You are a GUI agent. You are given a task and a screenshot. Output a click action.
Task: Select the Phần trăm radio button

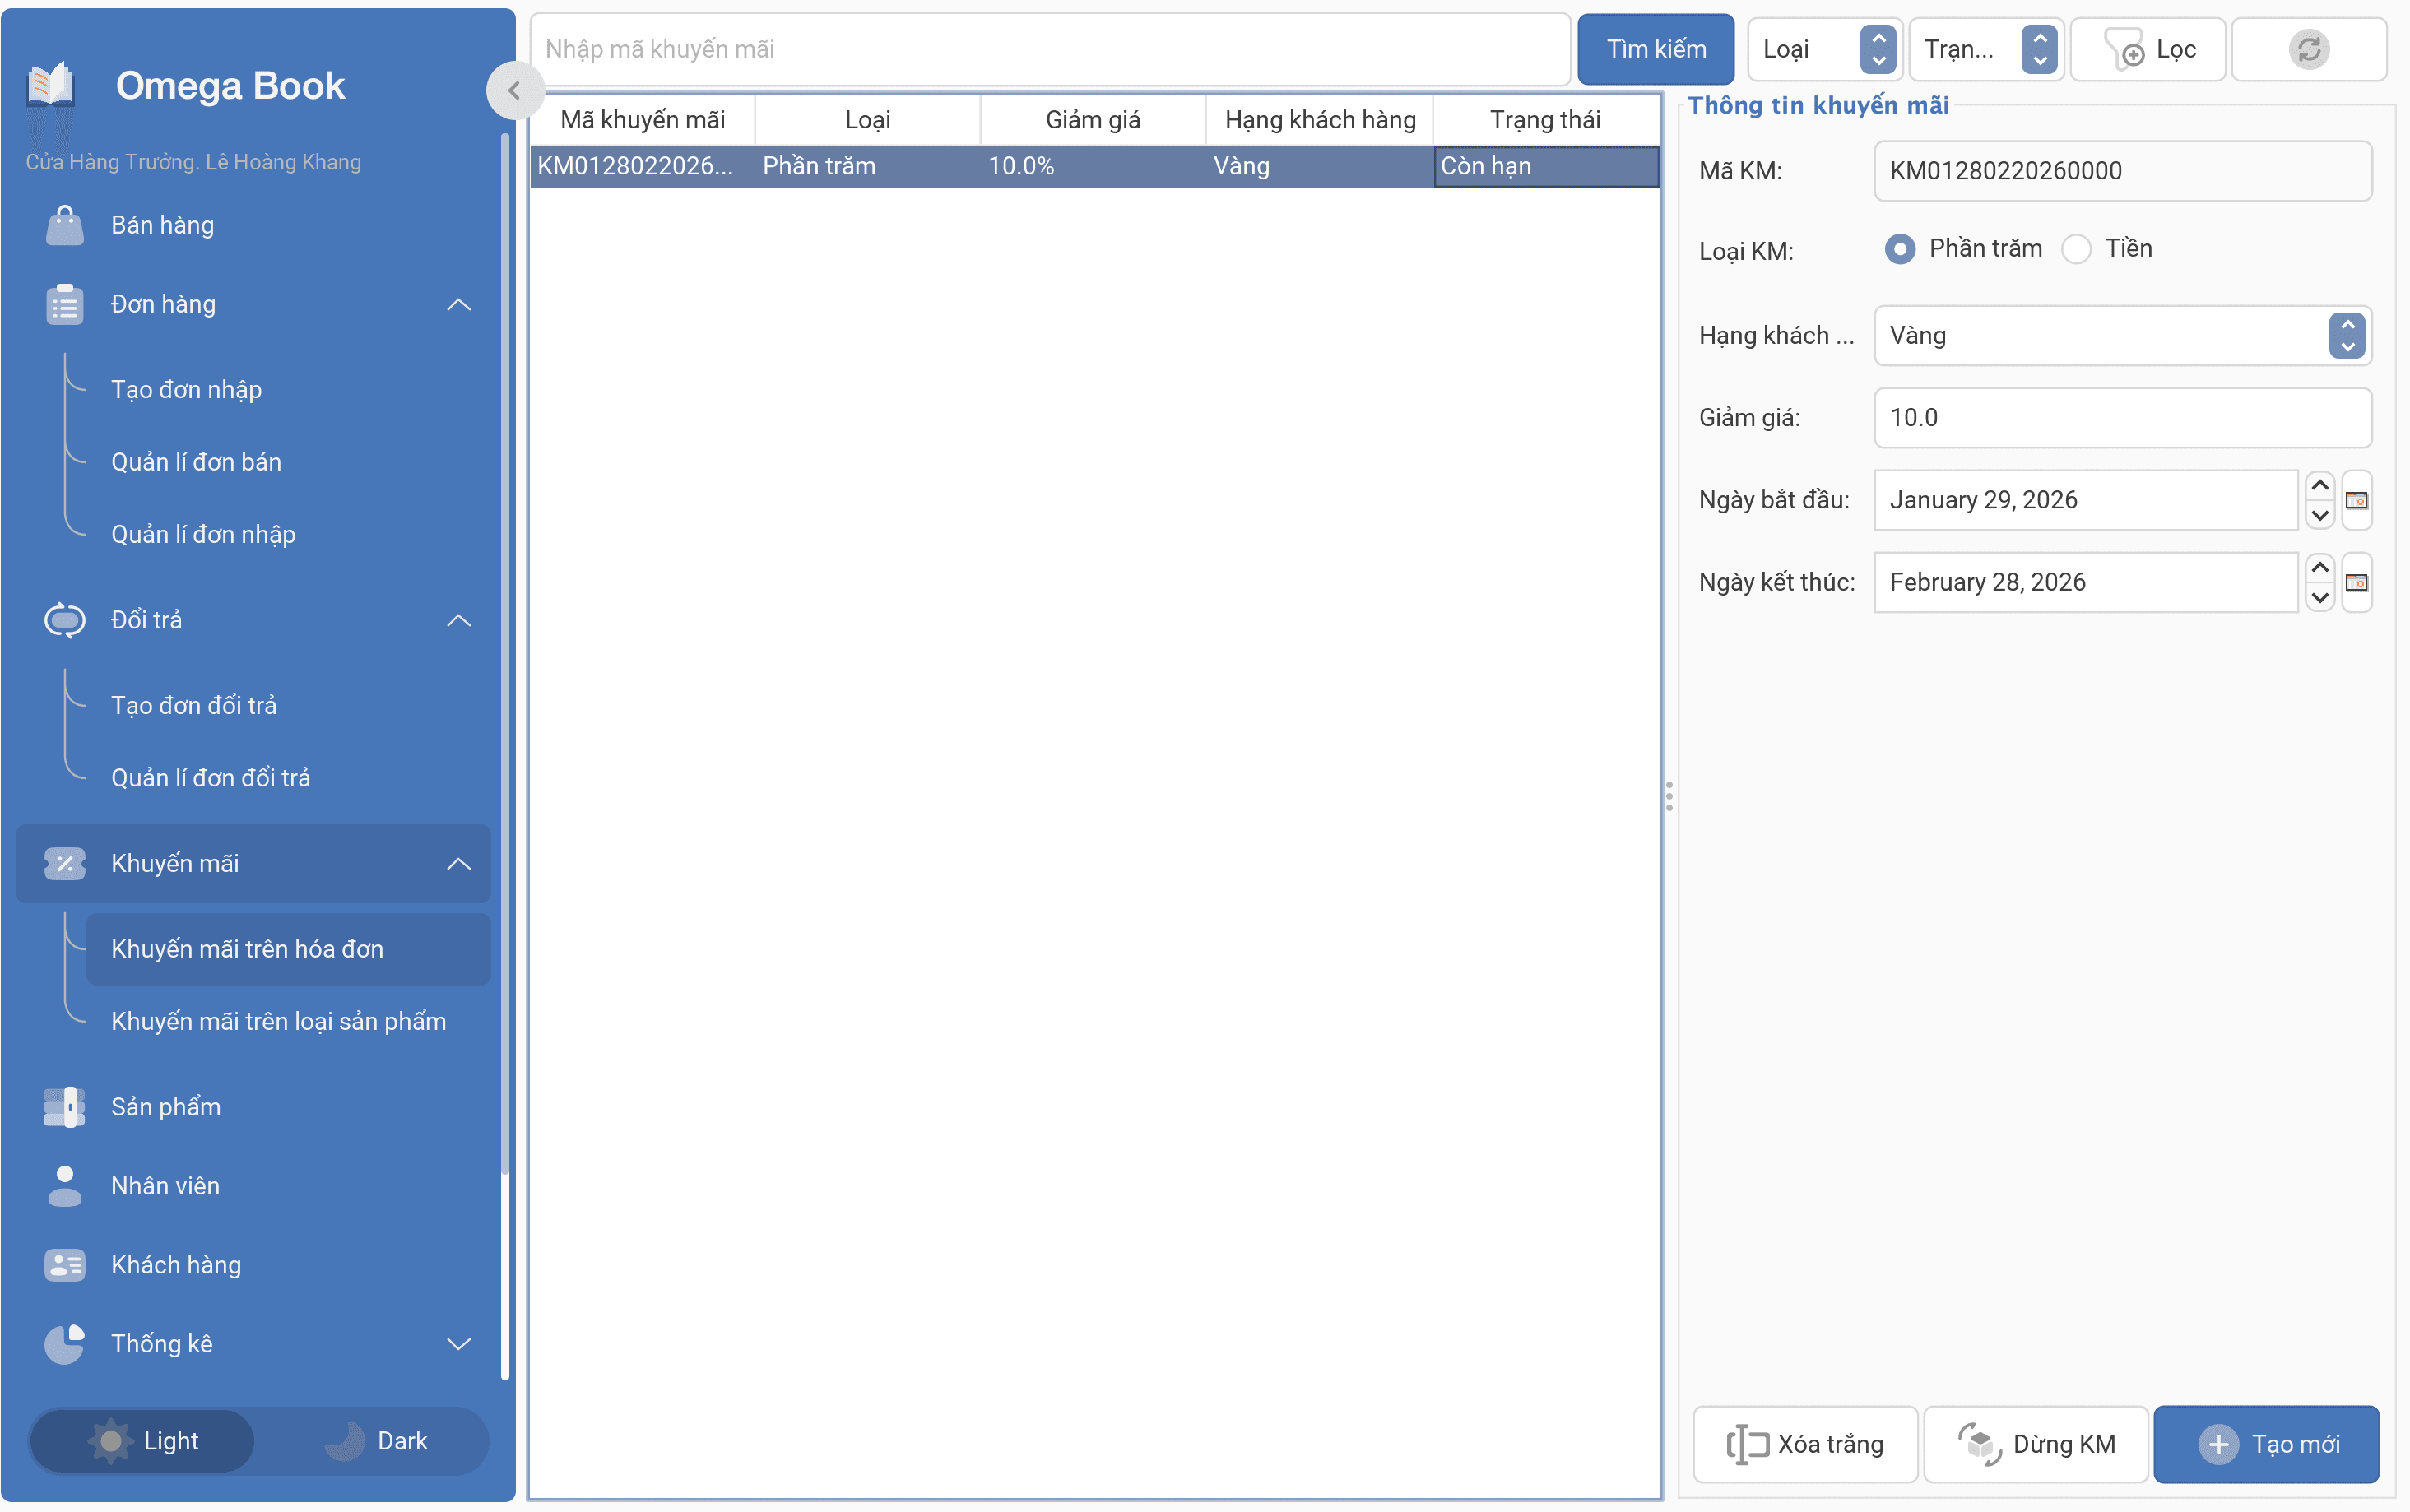1900,249
